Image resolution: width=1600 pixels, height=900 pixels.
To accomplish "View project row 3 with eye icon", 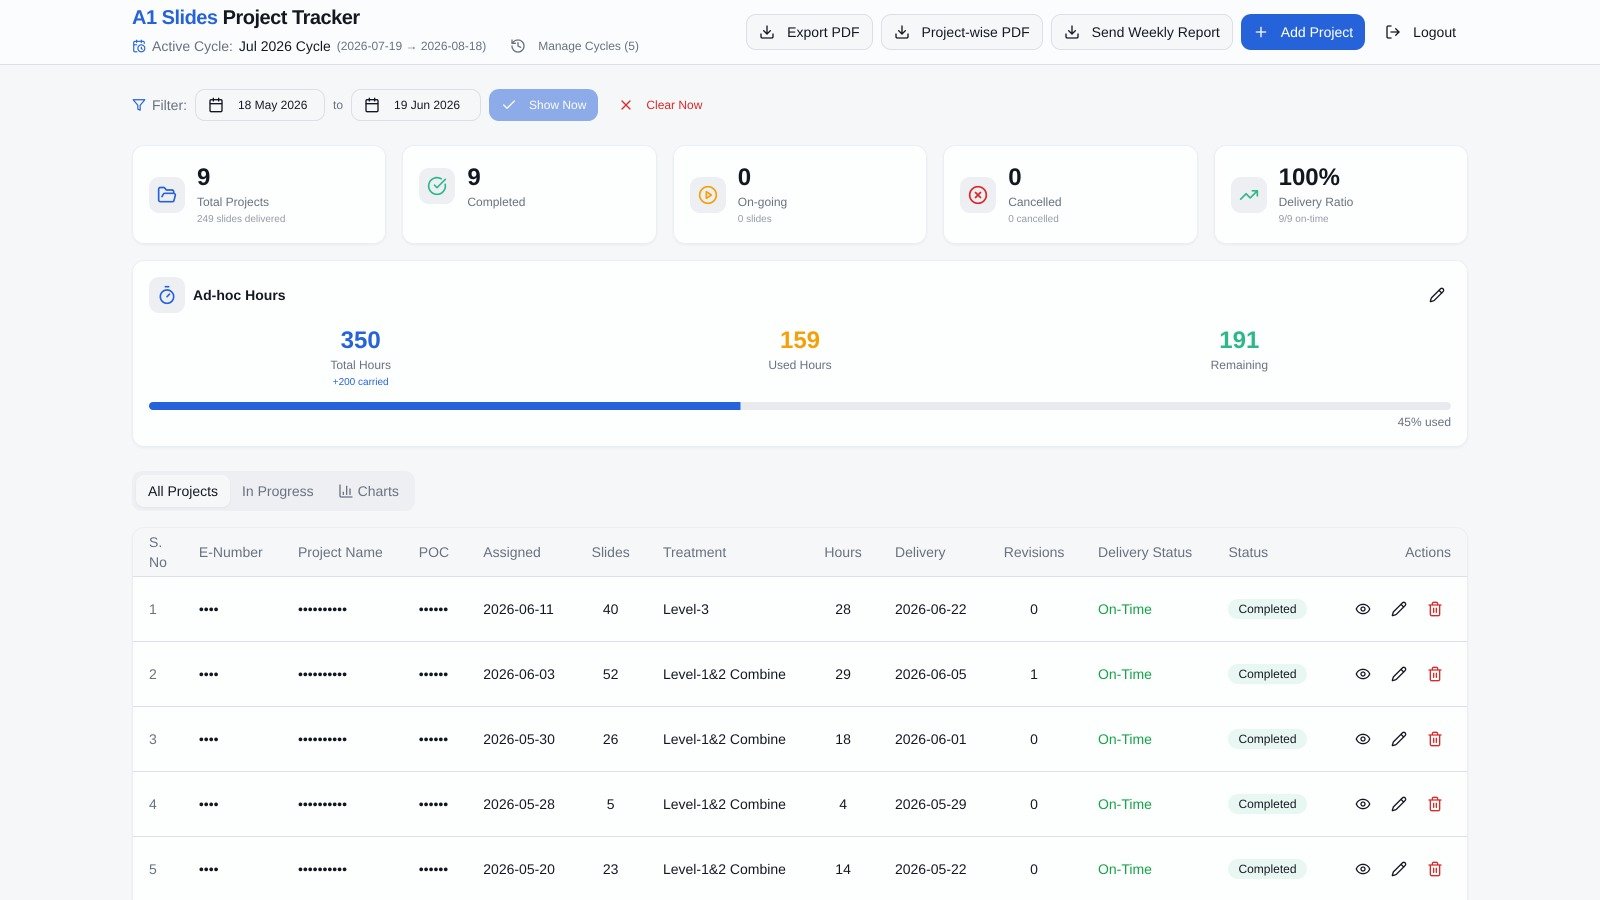I will coord(1363,739).
